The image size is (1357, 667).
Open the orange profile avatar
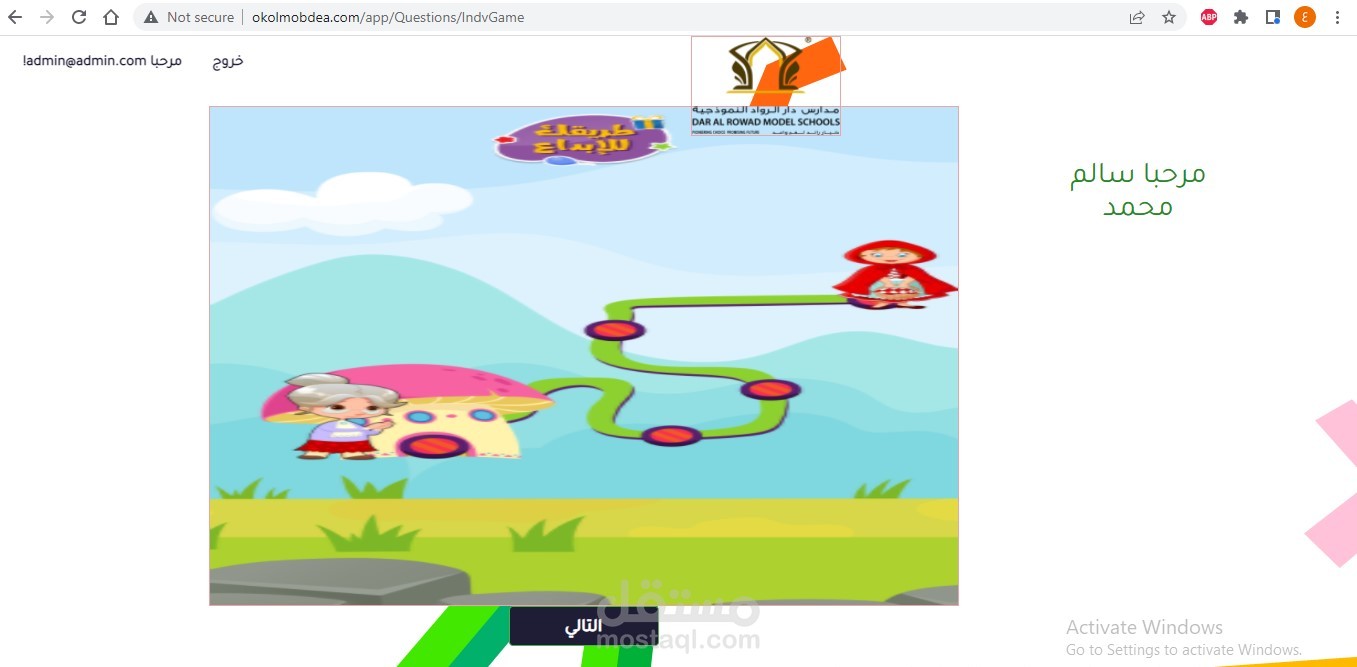[x=1305, y=17]
